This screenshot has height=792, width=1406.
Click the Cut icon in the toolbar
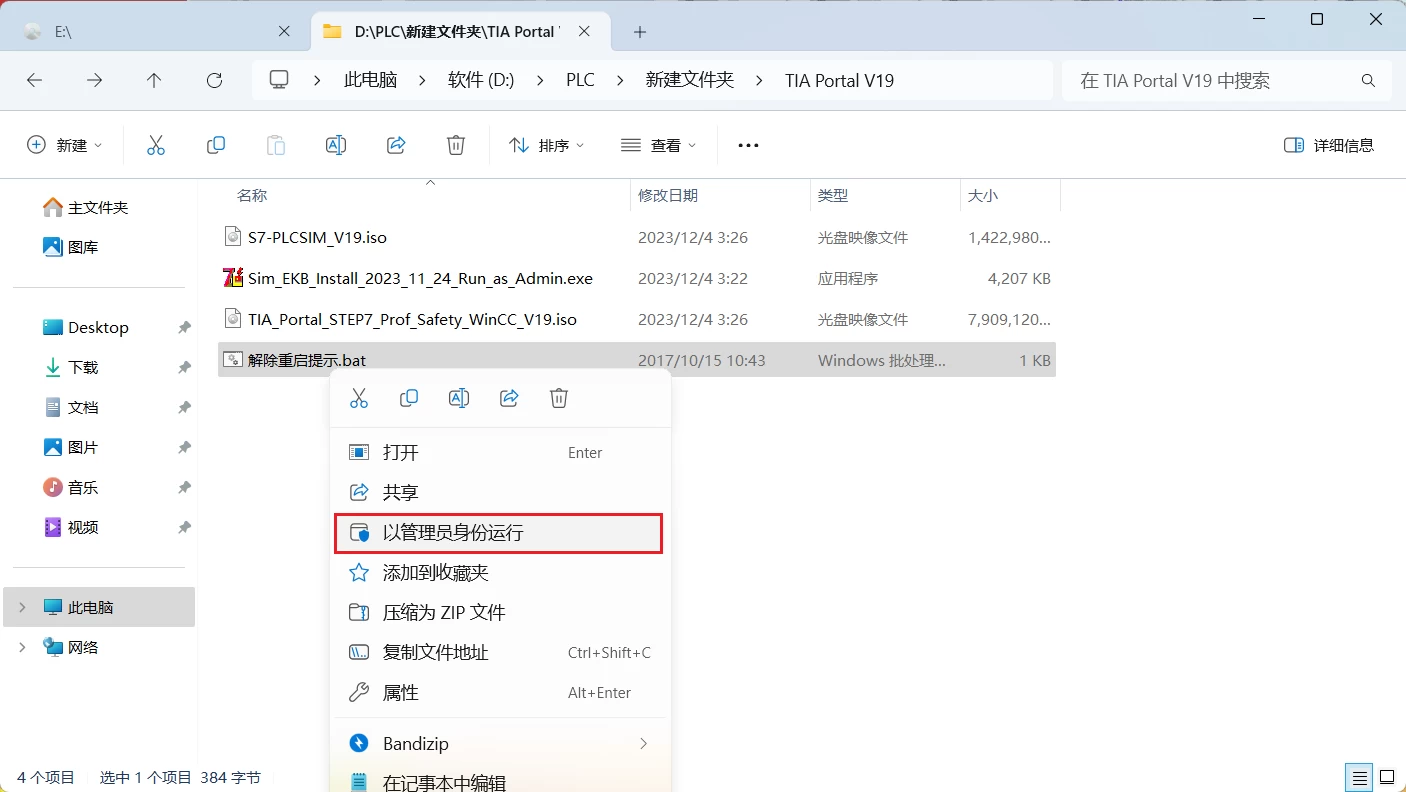point(156,145)
